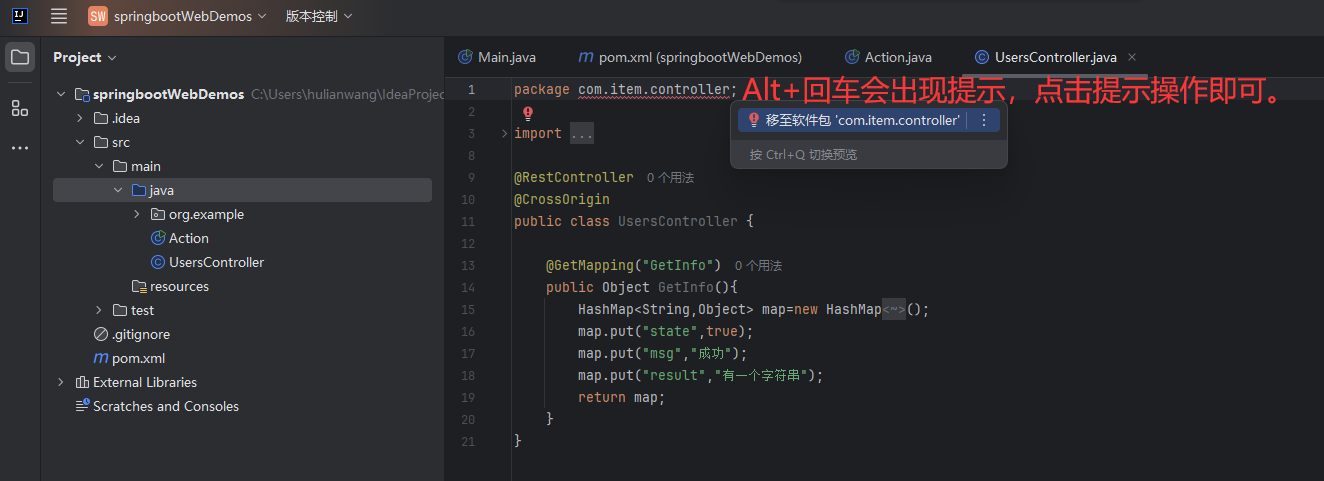The image size is (1324, 481).
Task: Open the Project view dropdown
Action: 85,57
